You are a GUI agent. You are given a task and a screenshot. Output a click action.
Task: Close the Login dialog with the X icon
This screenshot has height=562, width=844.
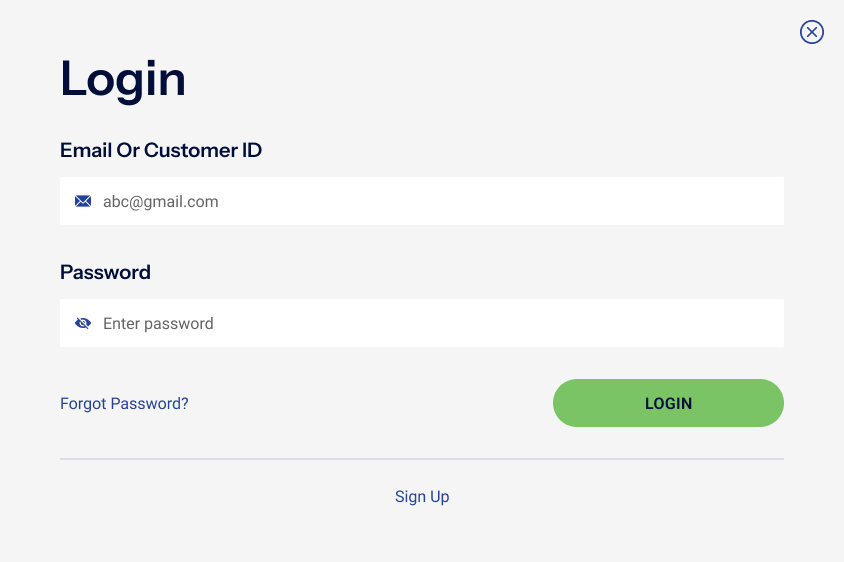click(812, 32)
